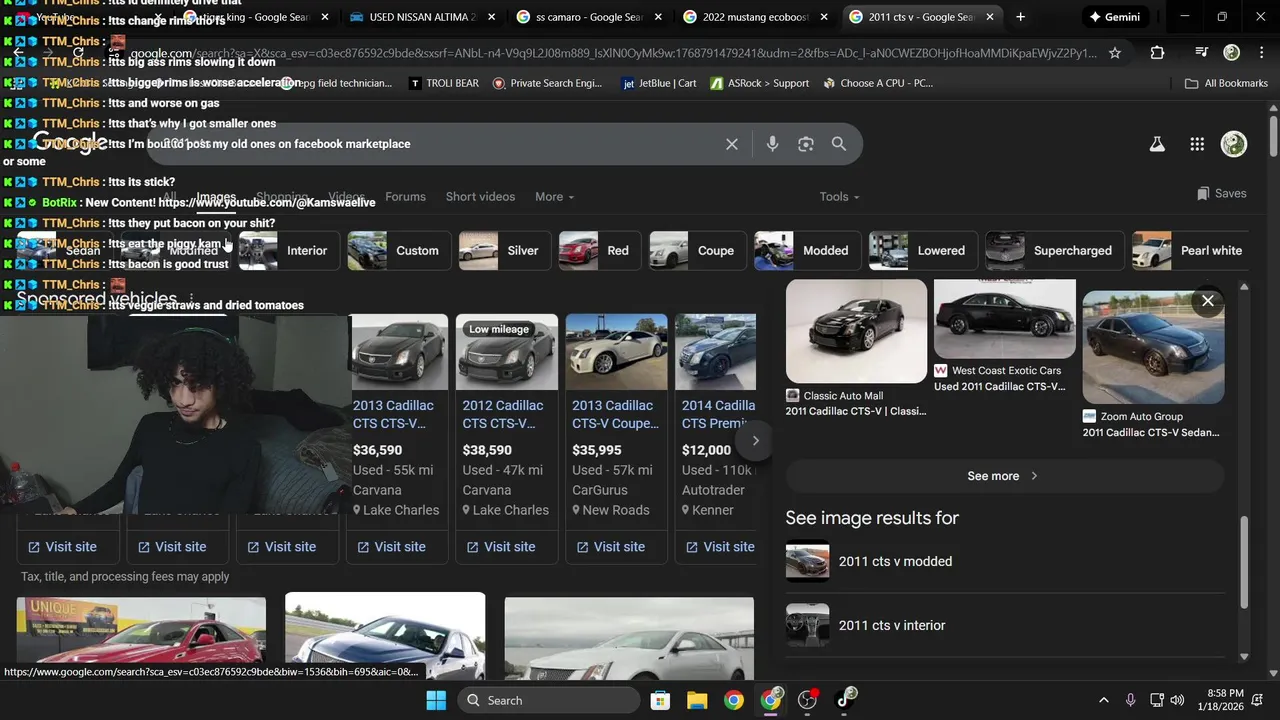Open the media controls icon
The image size is (1280, 720).
coord(1202,53)
